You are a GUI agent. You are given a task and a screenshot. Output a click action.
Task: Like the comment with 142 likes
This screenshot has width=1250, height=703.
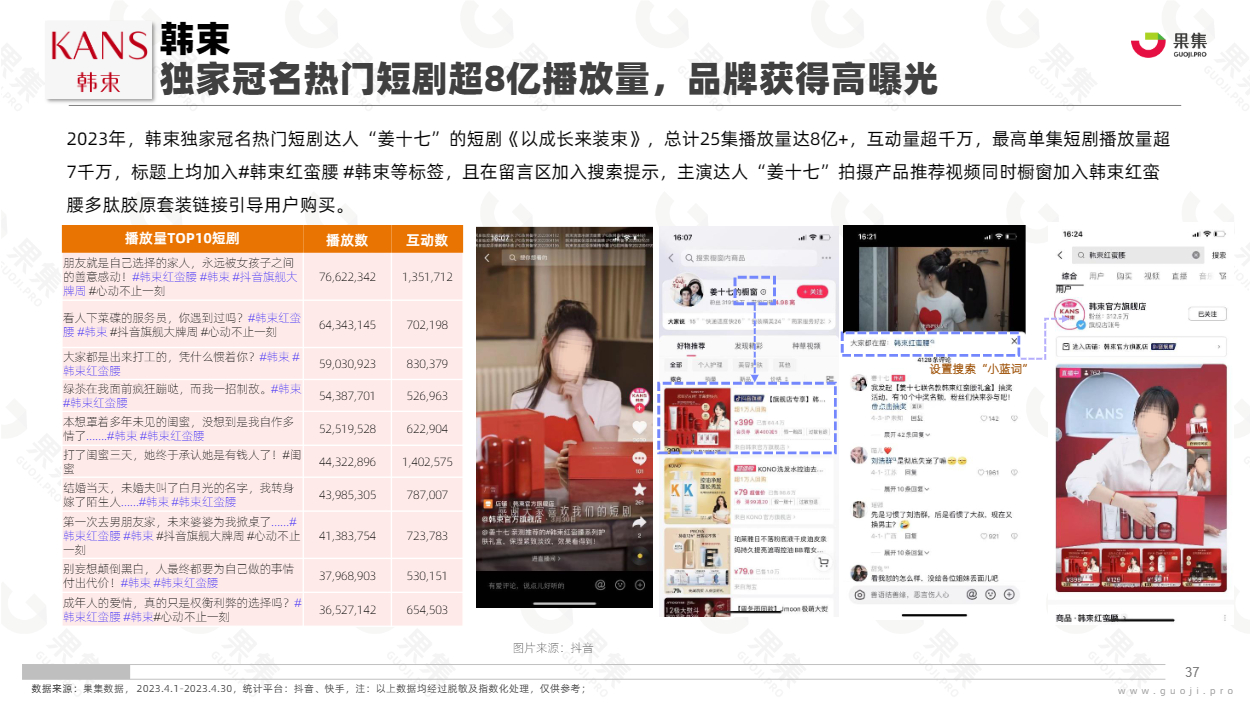986,418
